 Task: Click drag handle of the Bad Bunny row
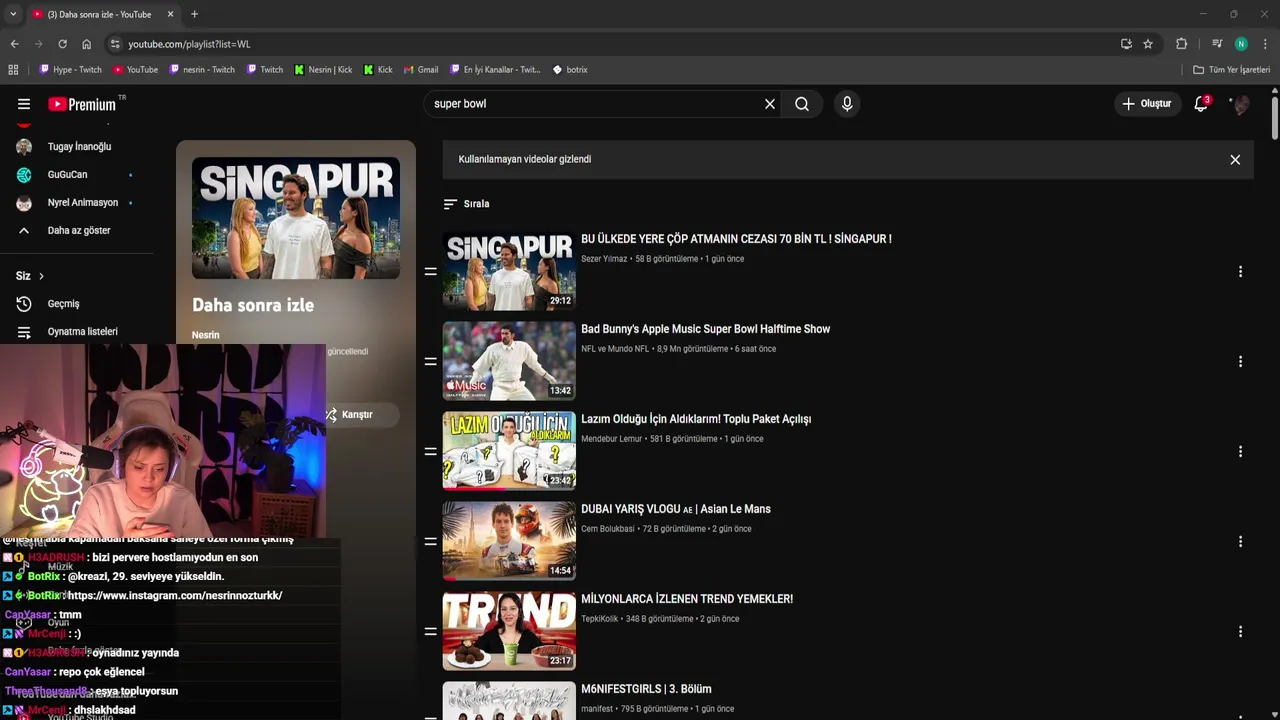(x=431, y=361)
